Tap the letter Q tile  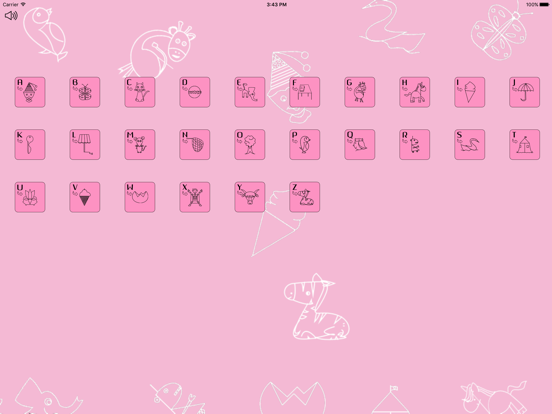359,144
